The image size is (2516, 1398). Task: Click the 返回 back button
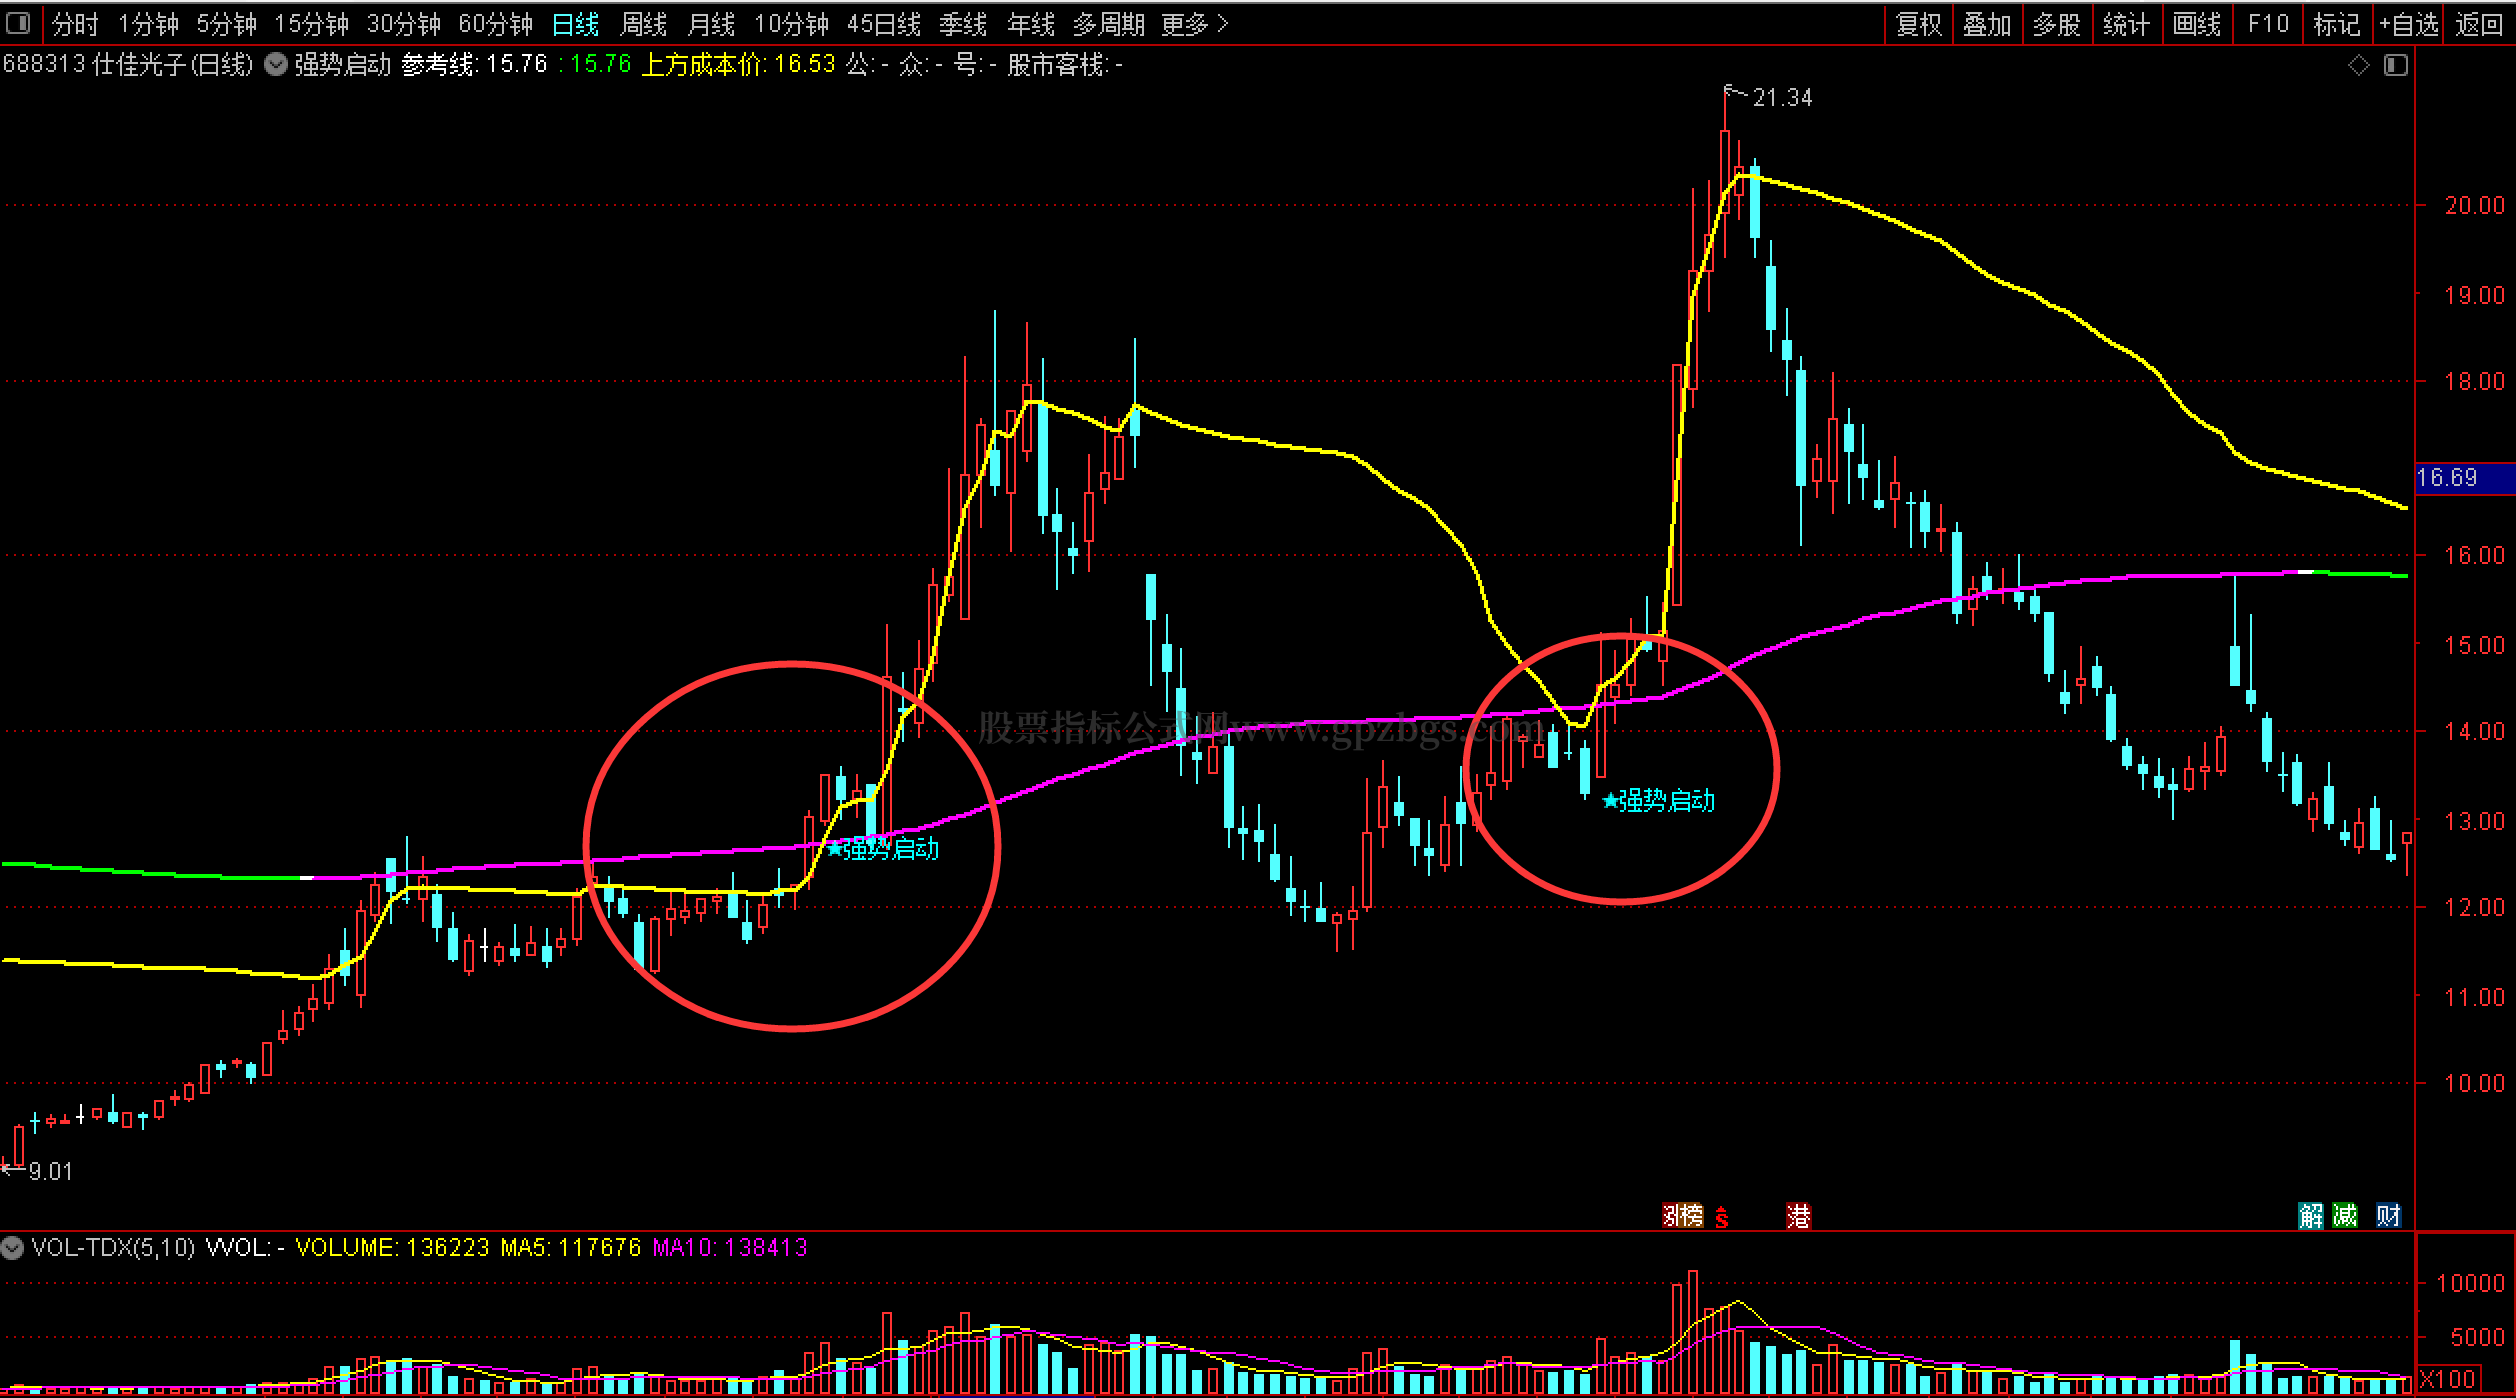click(x=2479, y=24)
